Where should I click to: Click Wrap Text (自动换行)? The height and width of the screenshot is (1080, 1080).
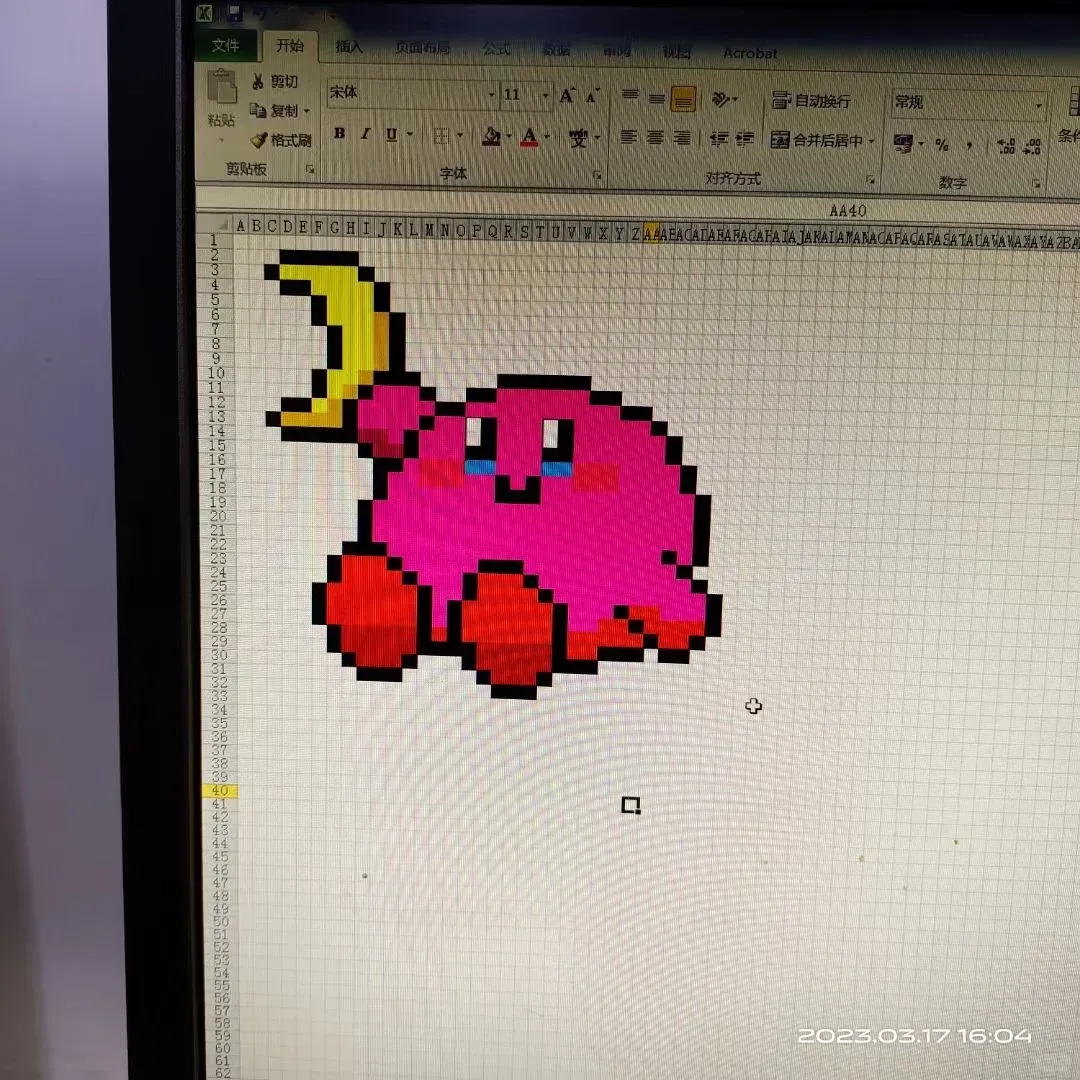(811, 101)
